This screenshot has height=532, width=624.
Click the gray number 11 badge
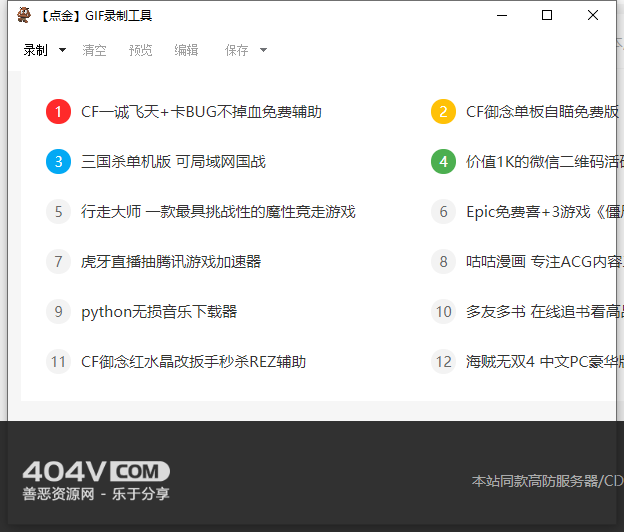[58, 362]
